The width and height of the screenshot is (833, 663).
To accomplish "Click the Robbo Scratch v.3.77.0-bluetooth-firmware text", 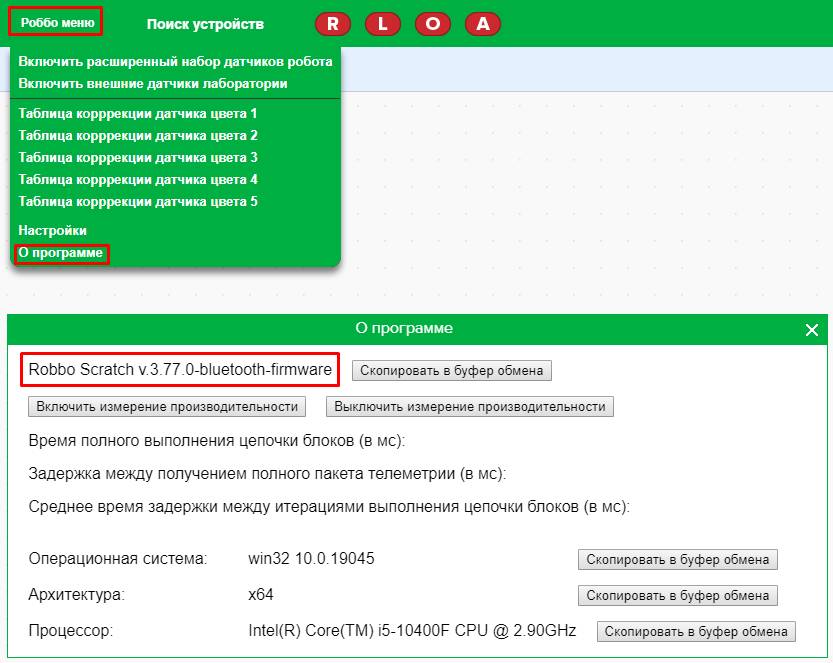I will pos(180,369).
